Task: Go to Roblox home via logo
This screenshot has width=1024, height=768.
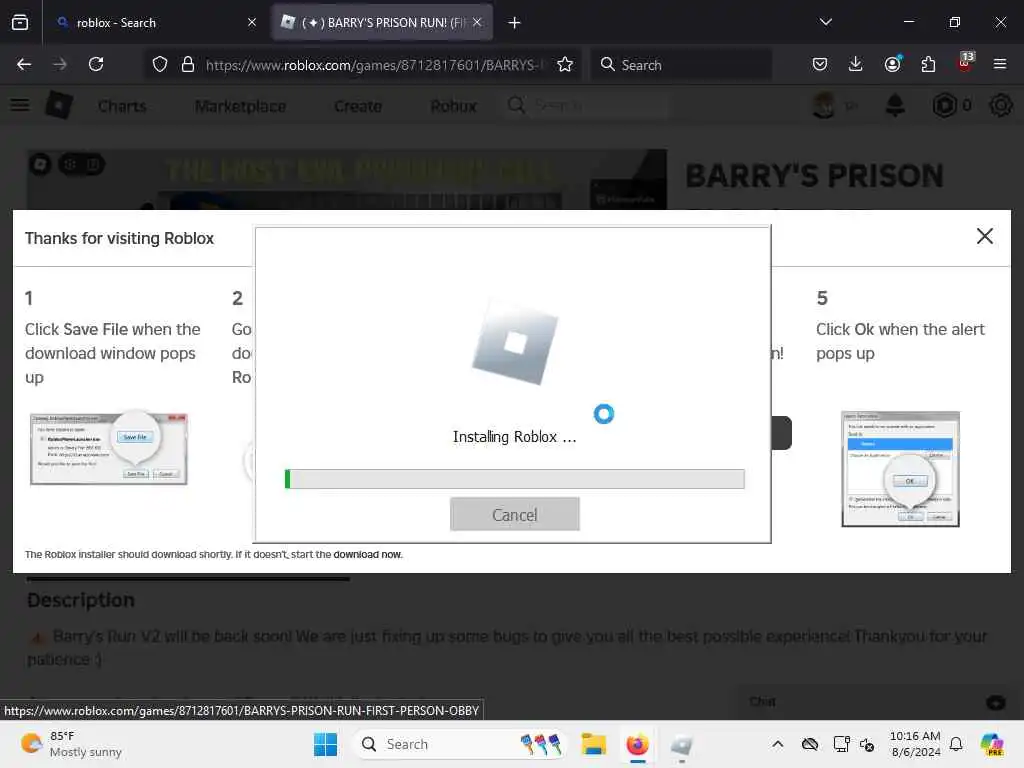Action: point(59,105)
